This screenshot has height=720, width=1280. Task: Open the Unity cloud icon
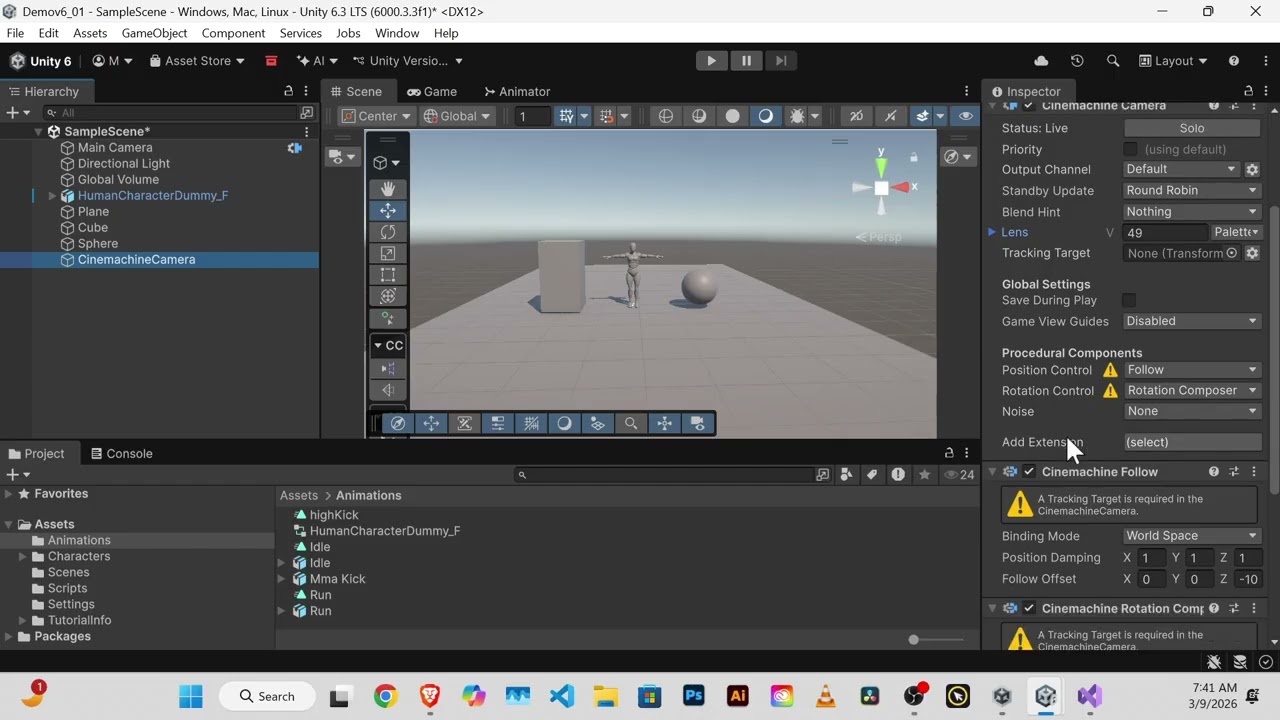(1041, 61)
